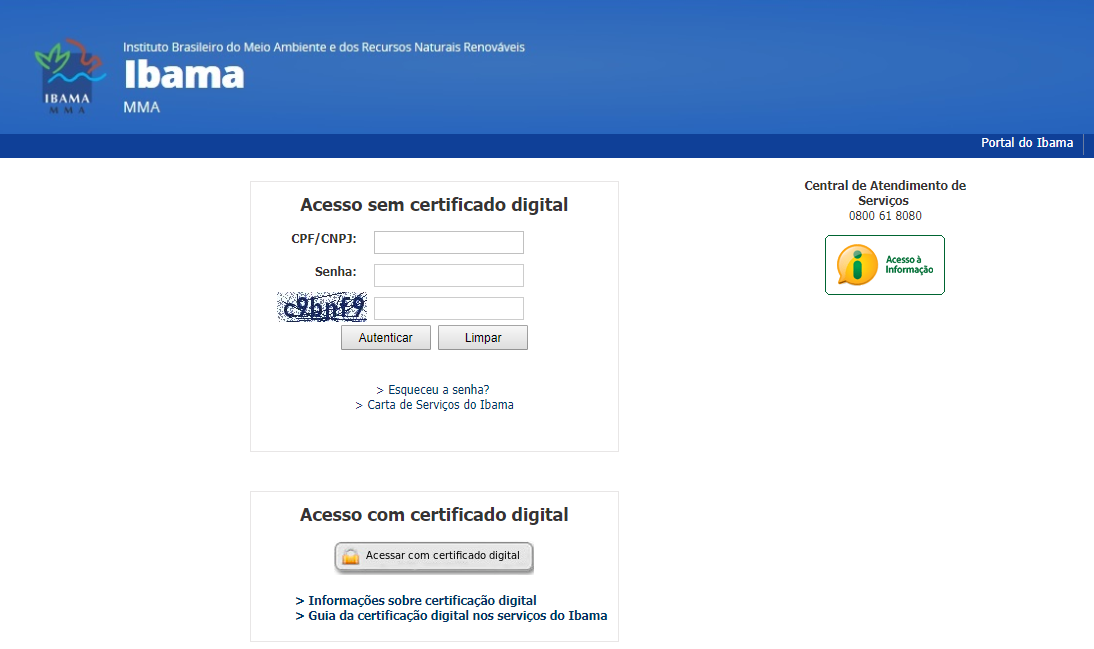The width and height of the screenshot is (1094, 649).
Task: Go to Portal do Ibama in the navigation bar
Action: coord(1027,142)
